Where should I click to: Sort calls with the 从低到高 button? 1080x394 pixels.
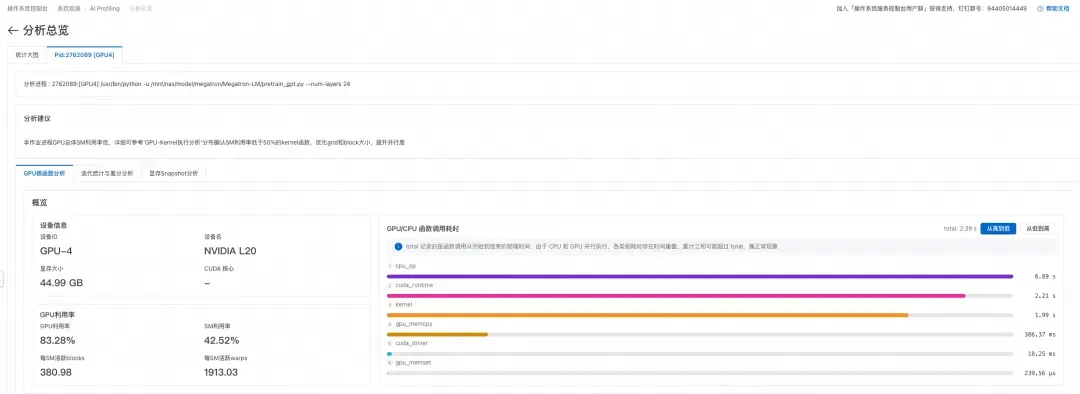(x=1037, y=229)
